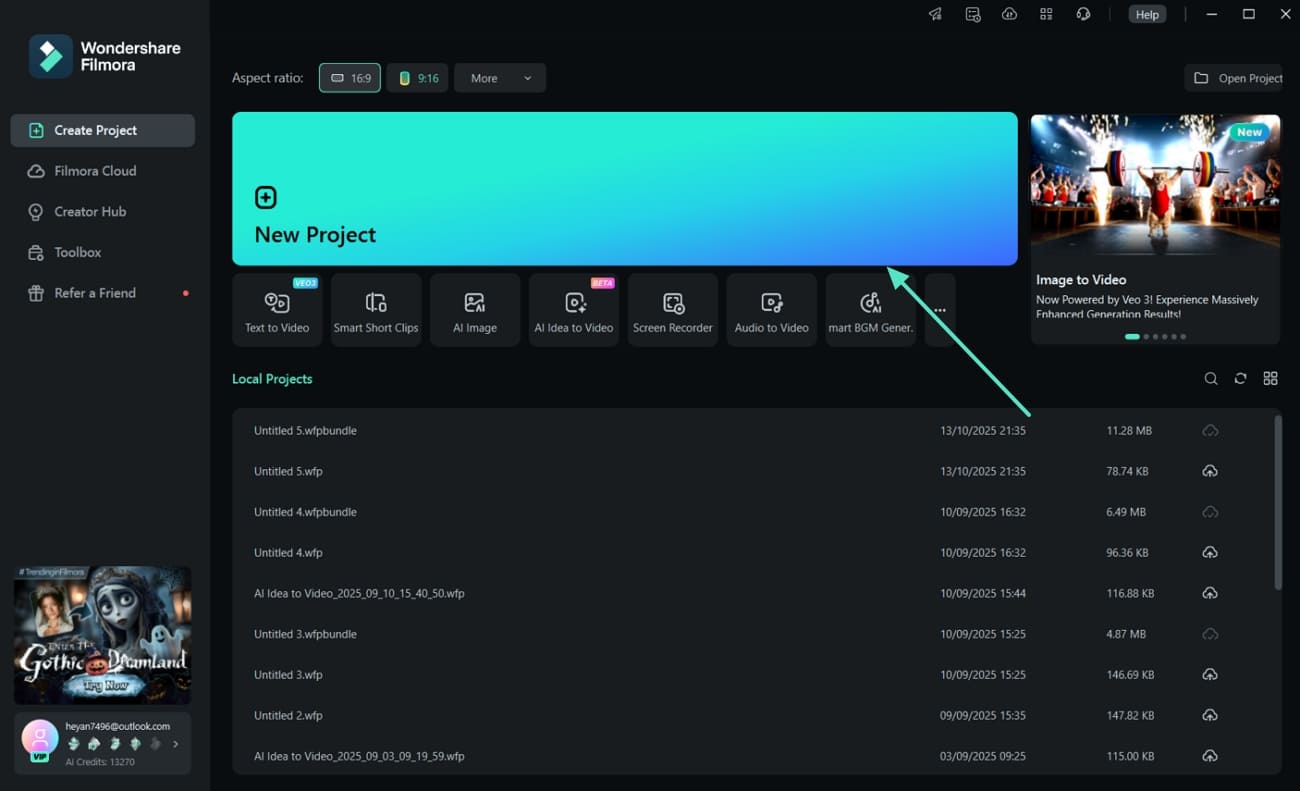Open the apps grid icon in title bar

(1047, 14)
